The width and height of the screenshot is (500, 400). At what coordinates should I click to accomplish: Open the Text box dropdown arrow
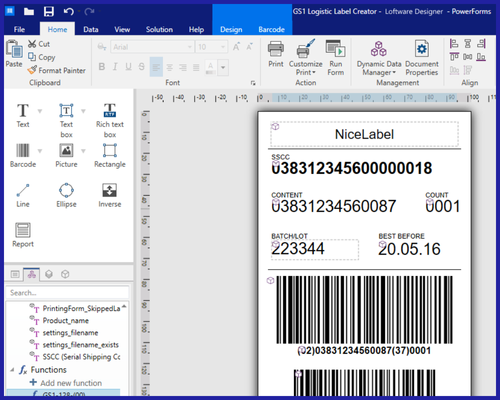(83, 111)
